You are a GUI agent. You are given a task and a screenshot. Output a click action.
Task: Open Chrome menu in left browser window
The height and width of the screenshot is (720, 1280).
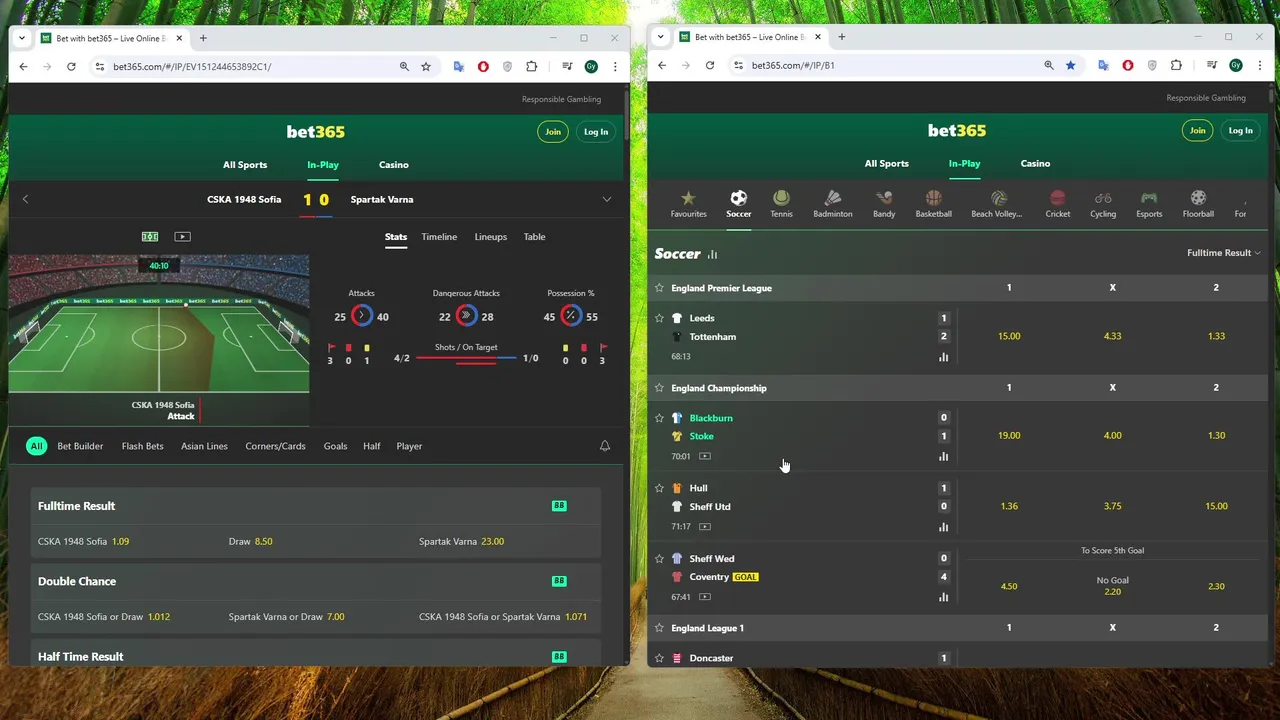[615, 67]
